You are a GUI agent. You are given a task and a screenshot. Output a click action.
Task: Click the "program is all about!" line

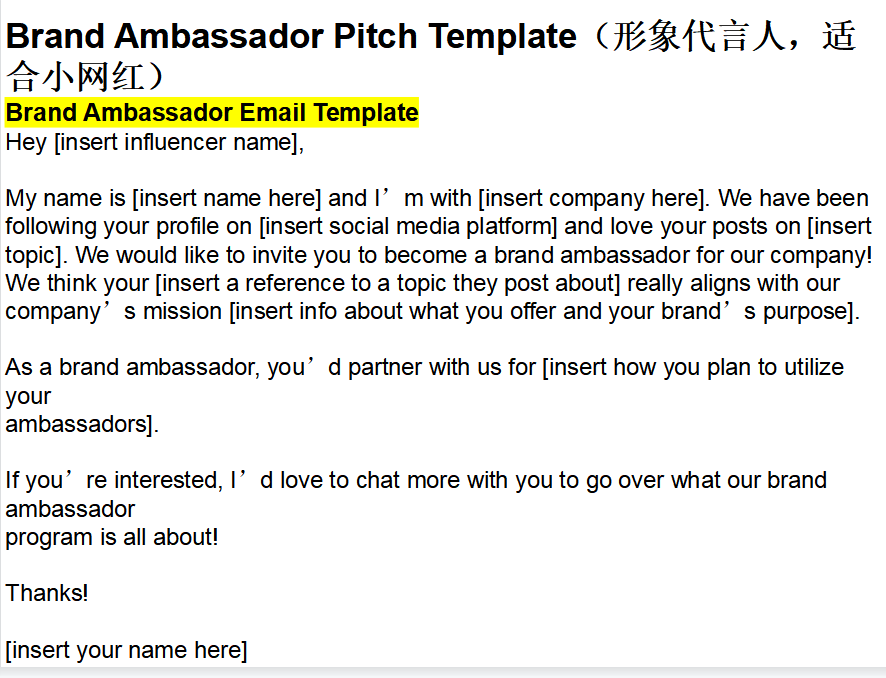point(112,537)
